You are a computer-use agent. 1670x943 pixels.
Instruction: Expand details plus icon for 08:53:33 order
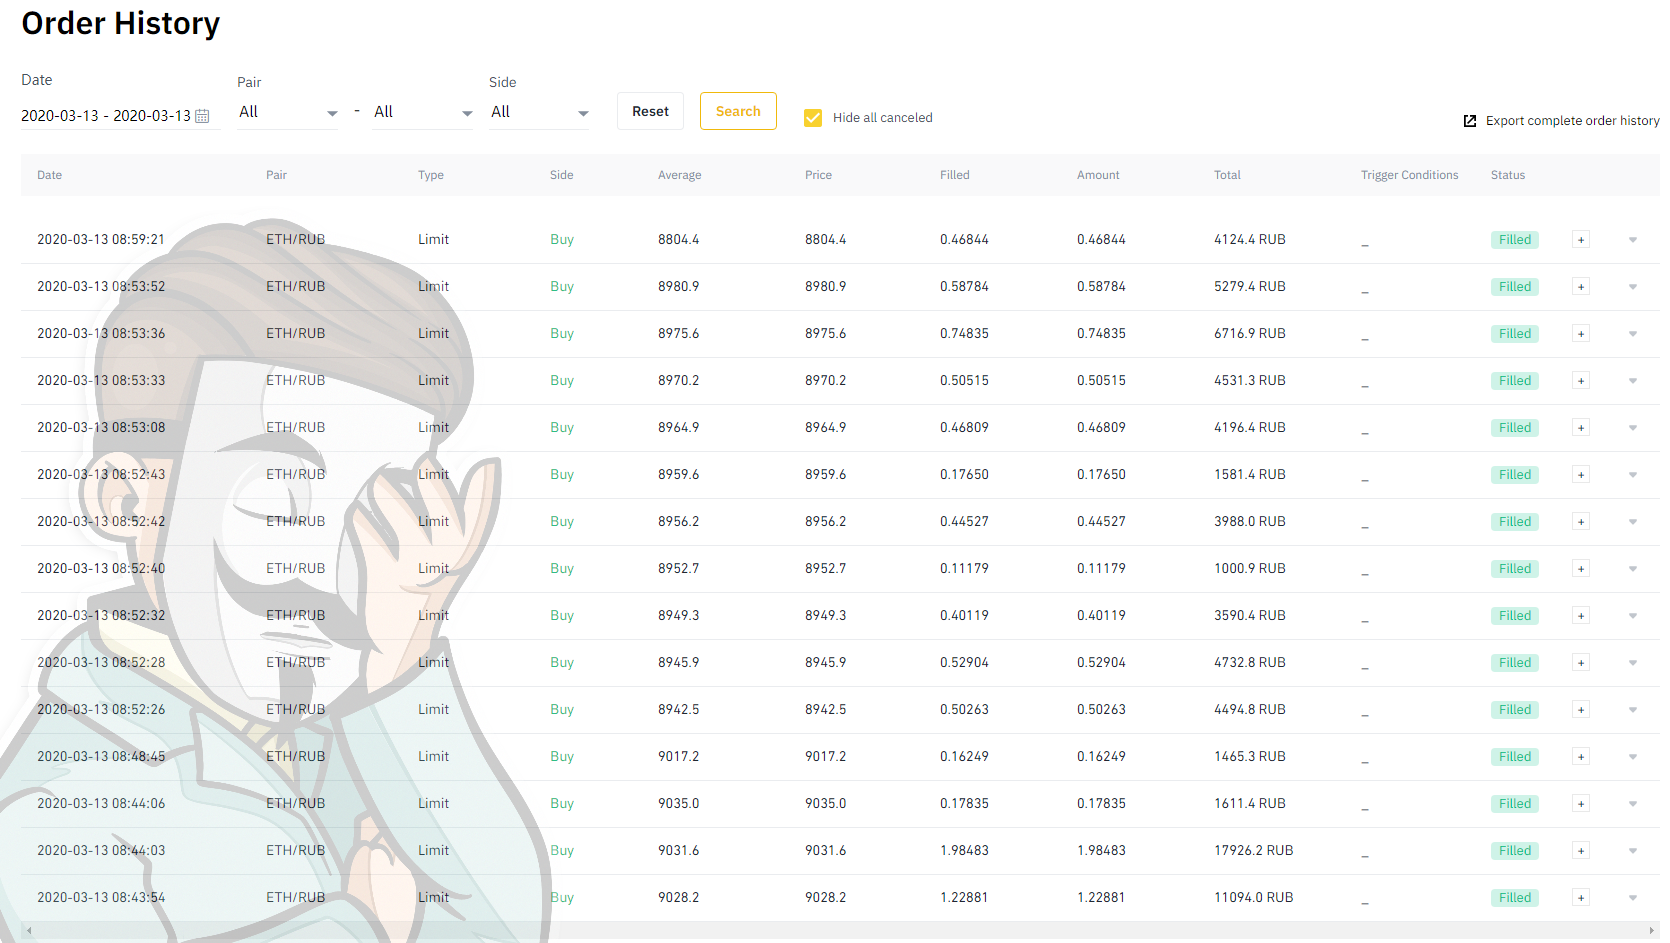point(1581,381)
